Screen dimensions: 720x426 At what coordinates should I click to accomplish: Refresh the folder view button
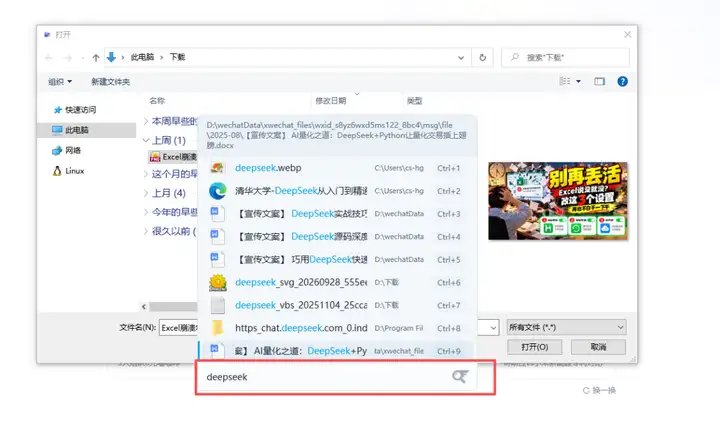(482, 57)
